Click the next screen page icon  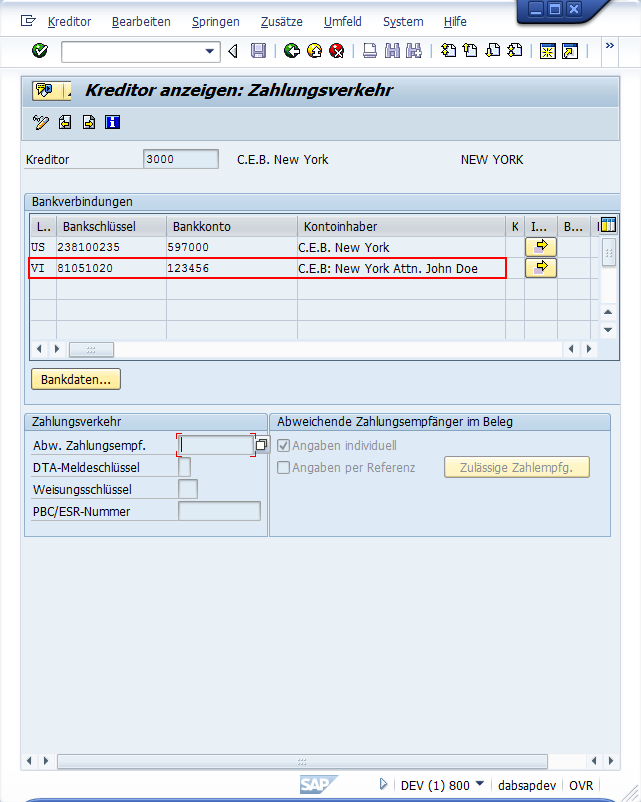coord(89,122)
